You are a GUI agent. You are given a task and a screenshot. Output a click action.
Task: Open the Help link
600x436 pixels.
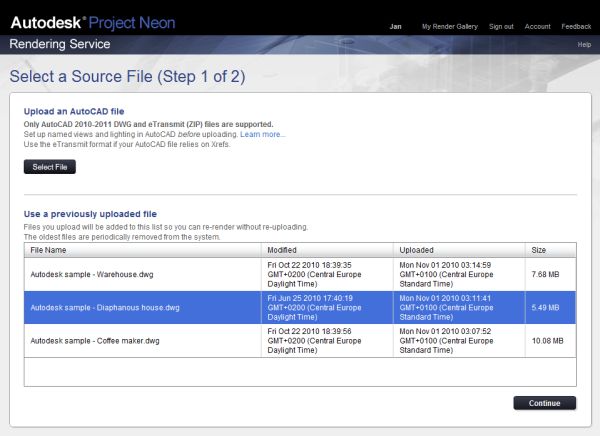(x=584, y=45)
